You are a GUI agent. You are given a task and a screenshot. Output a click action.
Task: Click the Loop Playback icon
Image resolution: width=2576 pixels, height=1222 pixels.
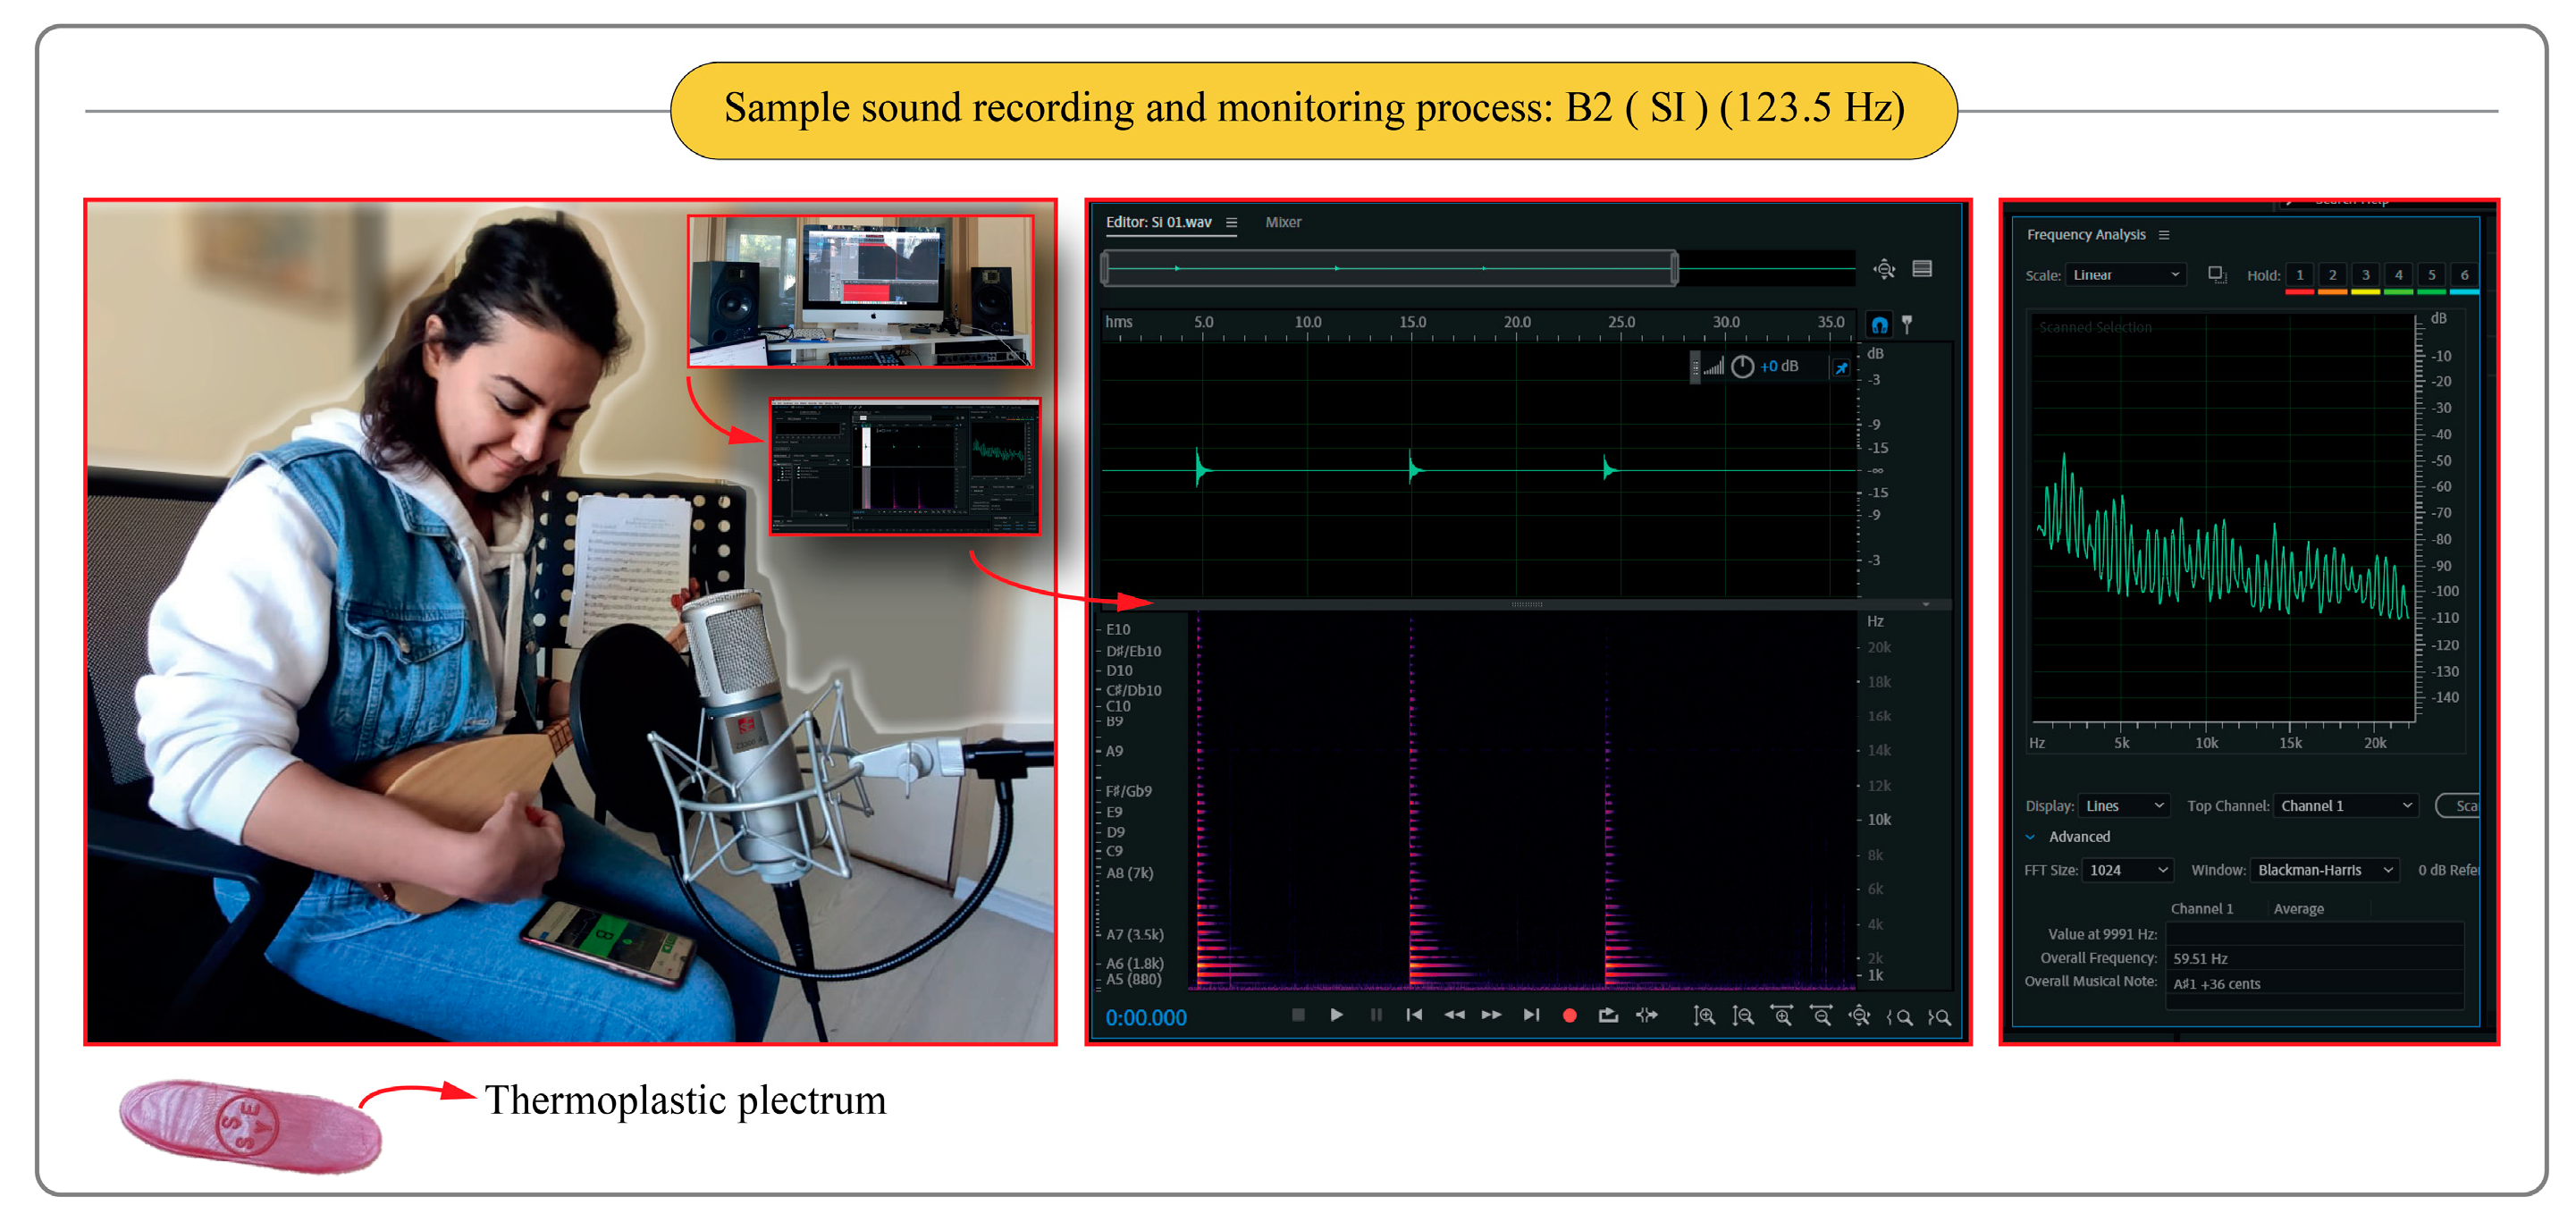point(1608,1015)
